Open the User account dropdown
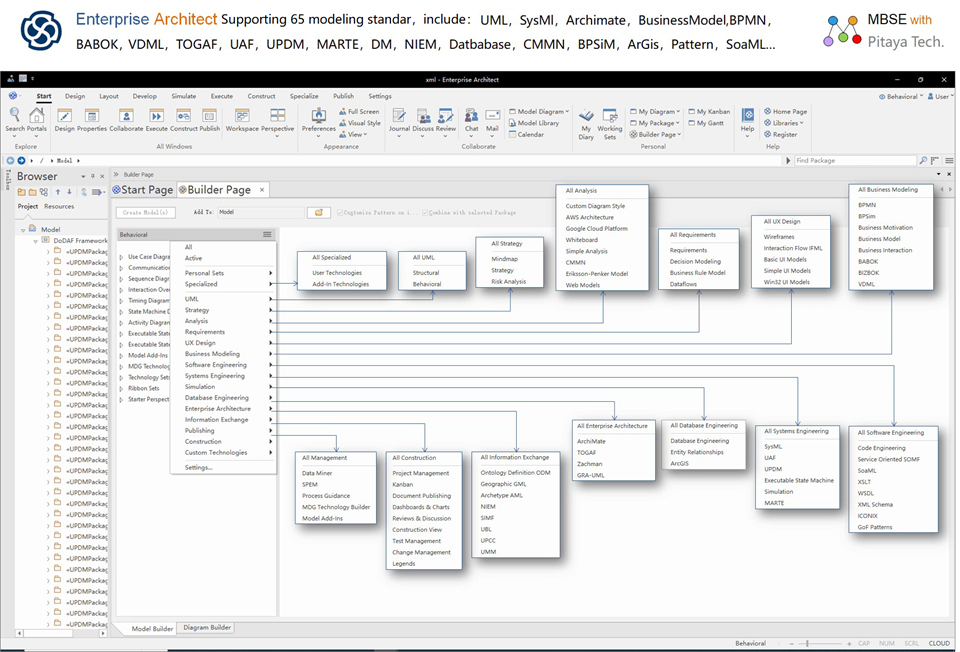The height and width of the screenshot is (652, 960). click(940, 97)
